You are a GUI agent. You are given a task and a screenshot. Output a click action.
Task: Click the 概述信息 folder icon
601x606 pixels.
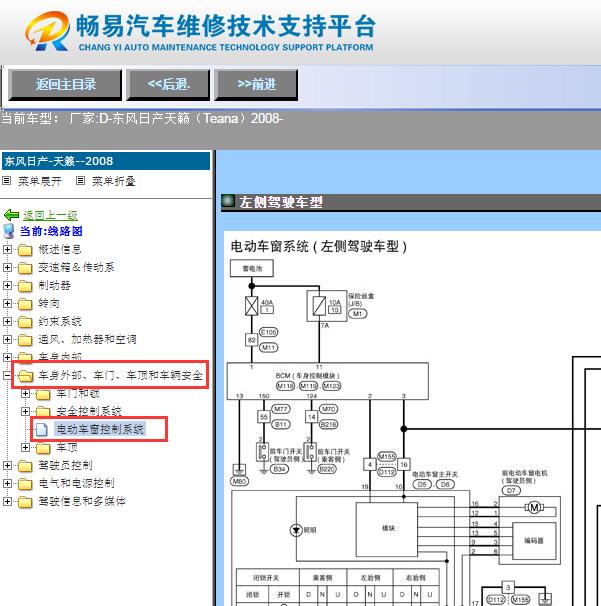25,250
